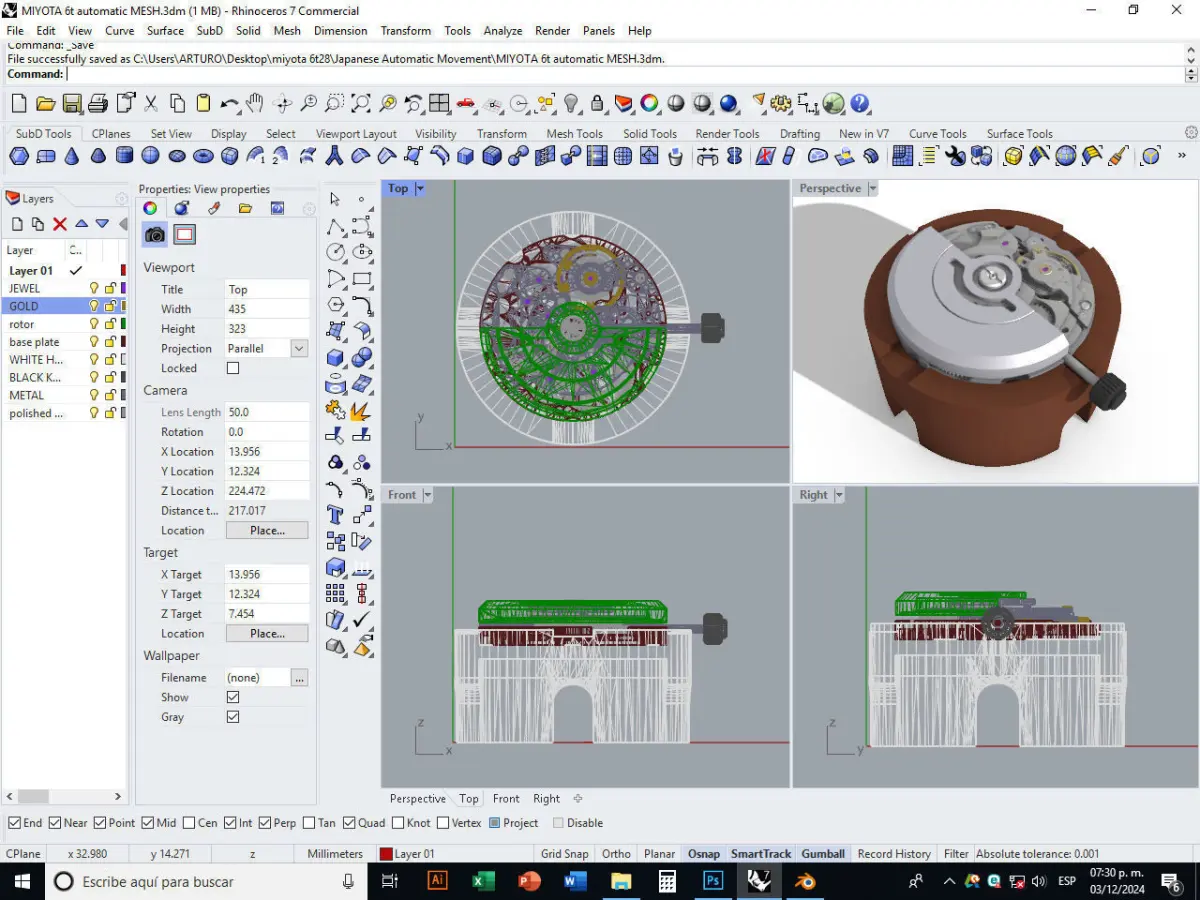Screen dimensions: 1200x900
Task: Open Help with the question mark icon
Action: 860,103
